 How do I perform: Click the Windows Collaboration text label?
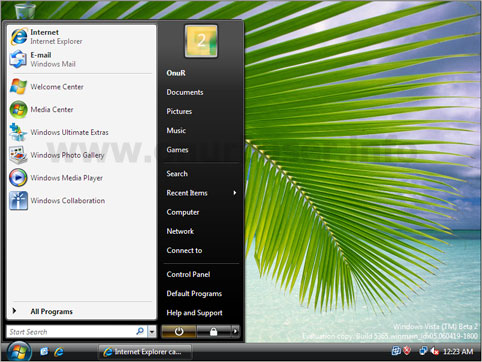[x=68, y=201]
